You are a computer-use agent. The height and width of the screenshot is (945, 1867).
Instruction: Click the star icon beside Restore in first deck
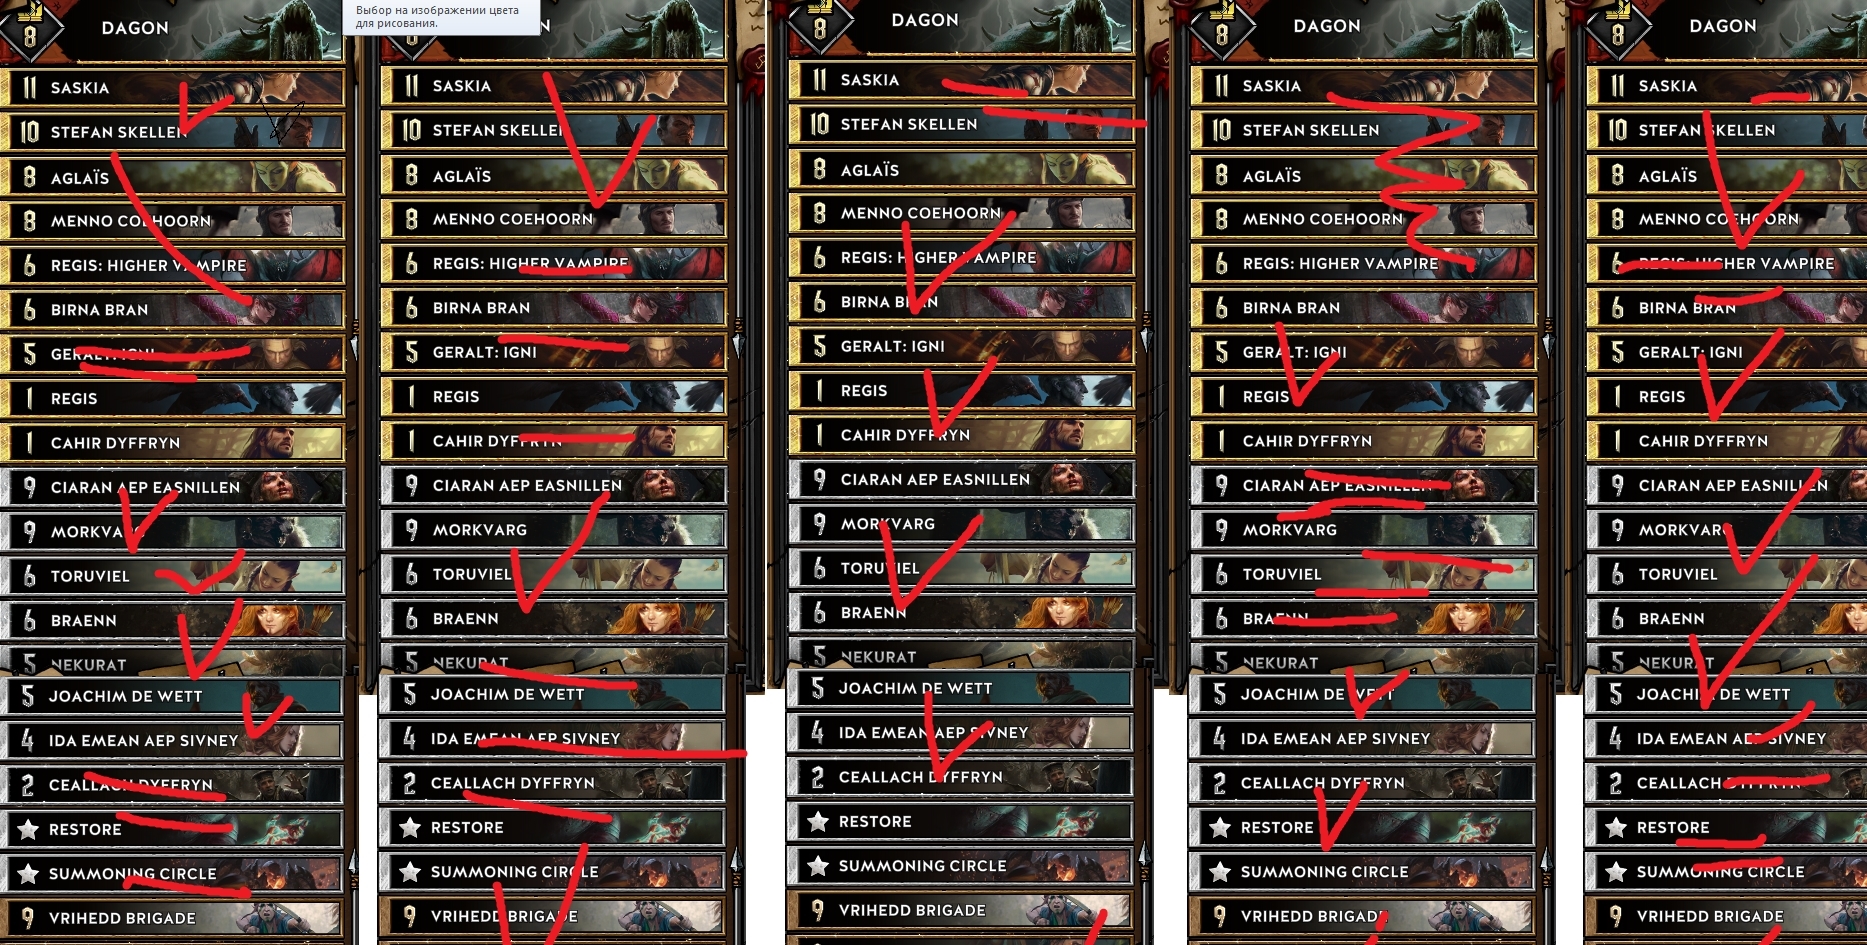point(28,829)
